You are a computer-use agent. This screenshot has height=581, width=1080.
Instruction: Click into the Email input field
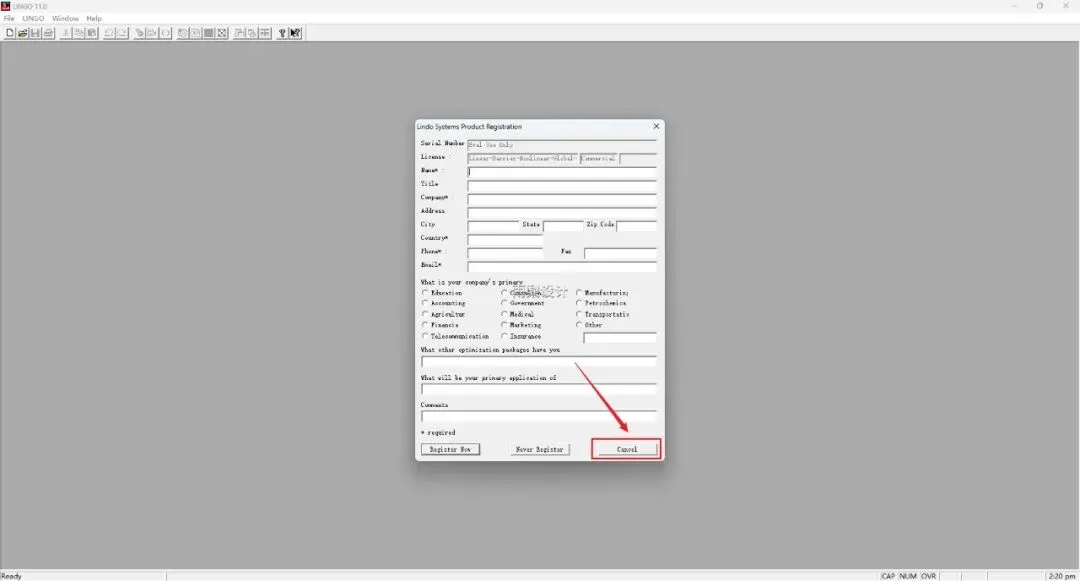(562, 266)
